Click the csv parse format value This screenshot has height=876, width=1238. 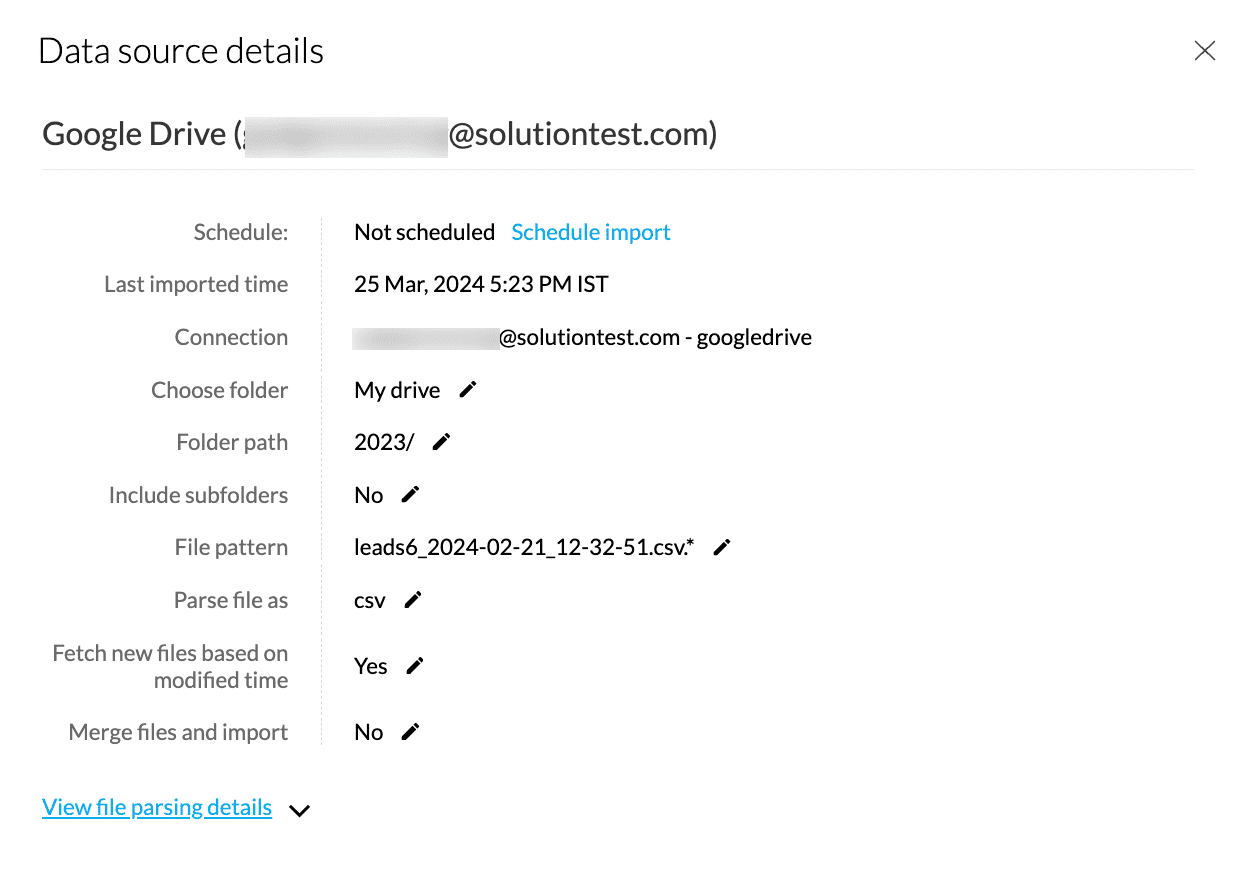click(x=370, y=600)
